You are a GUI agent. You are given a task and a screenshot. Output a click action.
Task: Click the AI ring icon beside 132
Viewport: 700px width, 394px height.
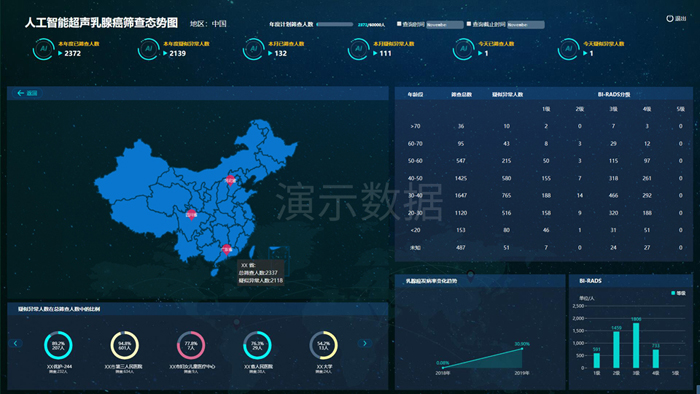tap(253, 49)
